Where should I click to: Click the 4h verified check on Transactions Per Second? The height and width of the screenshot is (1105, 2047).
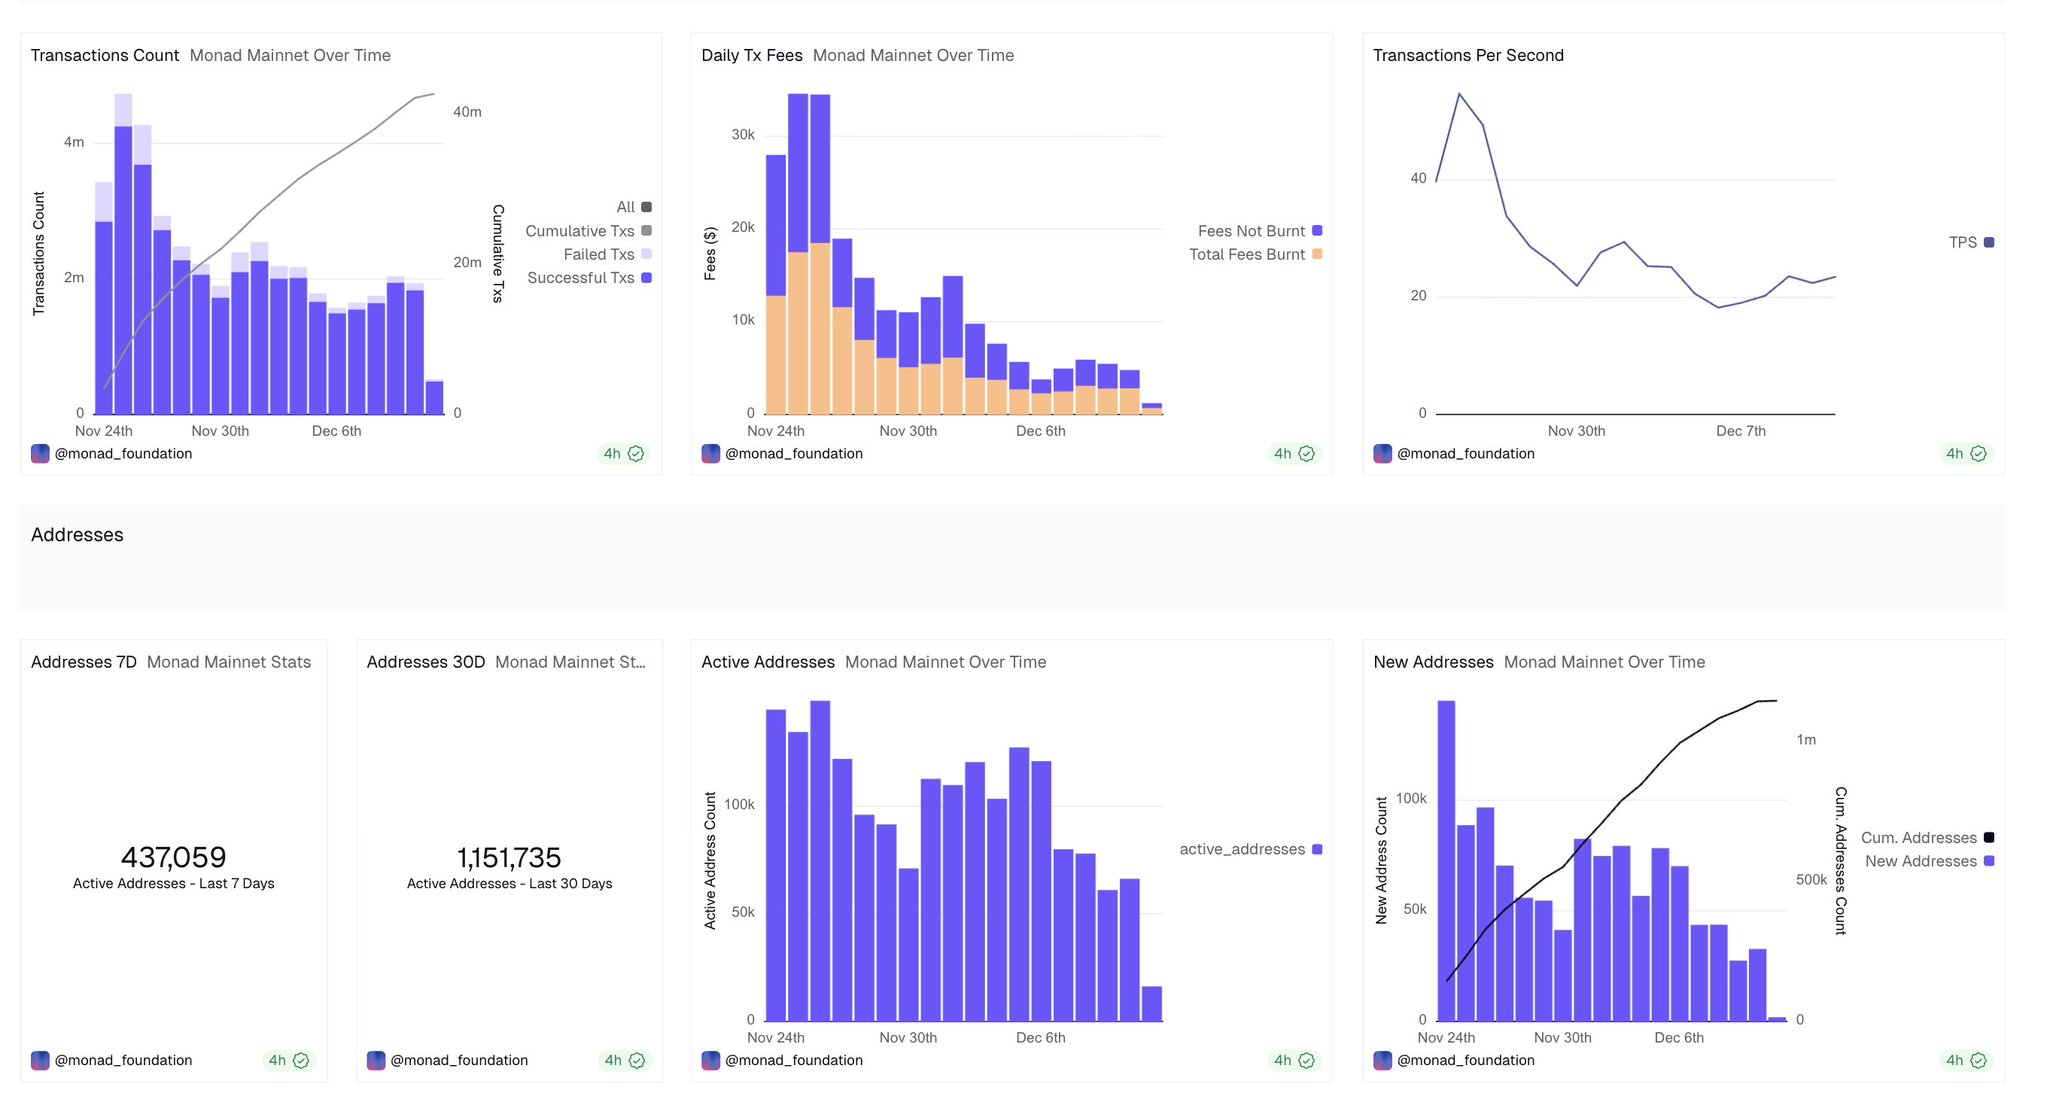pyautogui.click(x=1977, y=453)
